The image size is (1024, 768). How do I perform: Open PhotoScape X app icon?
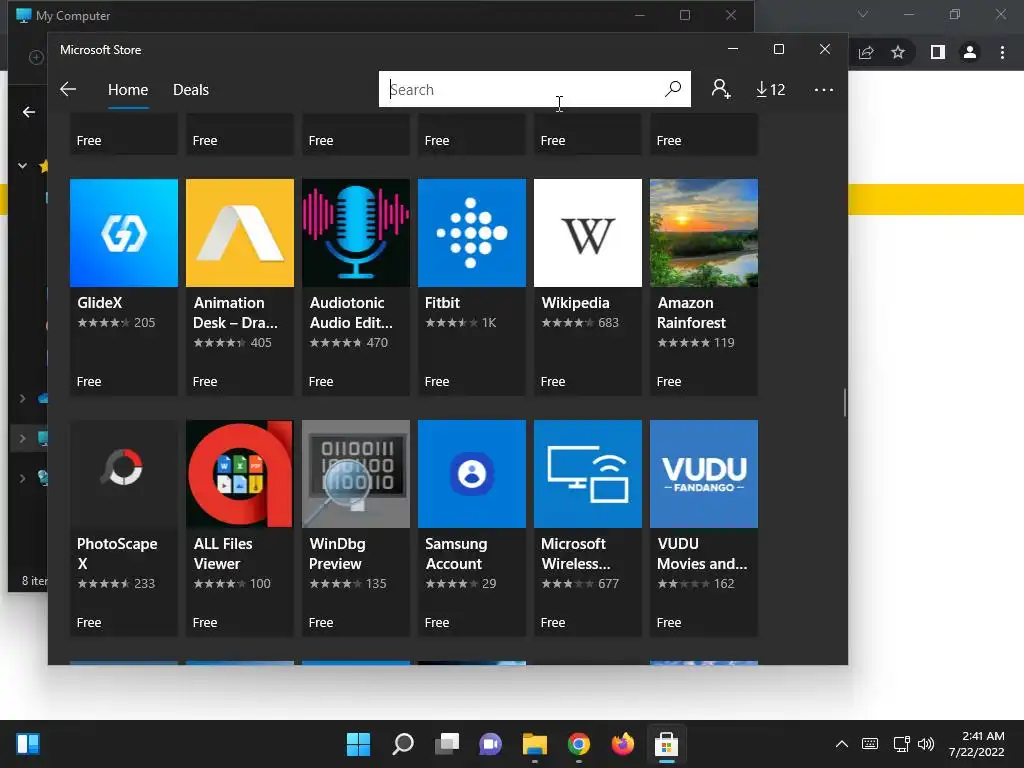pyautogui.click(x=123, y=473)
